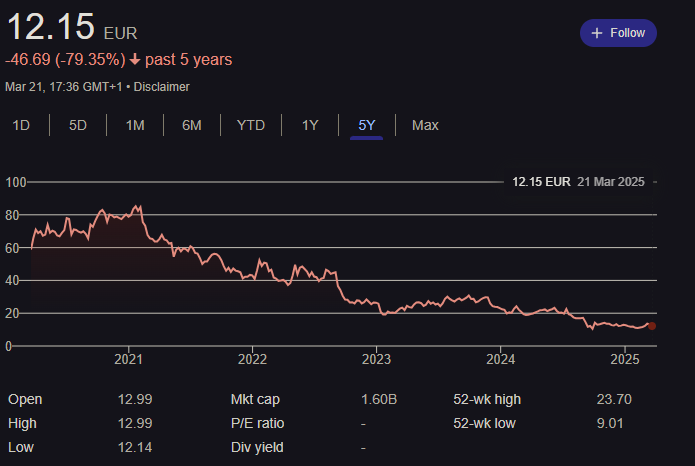Click the red endpoint marker on chart
Image resolution: width=695 pixels, height=466 pixels.
click(x=652, y=326)
